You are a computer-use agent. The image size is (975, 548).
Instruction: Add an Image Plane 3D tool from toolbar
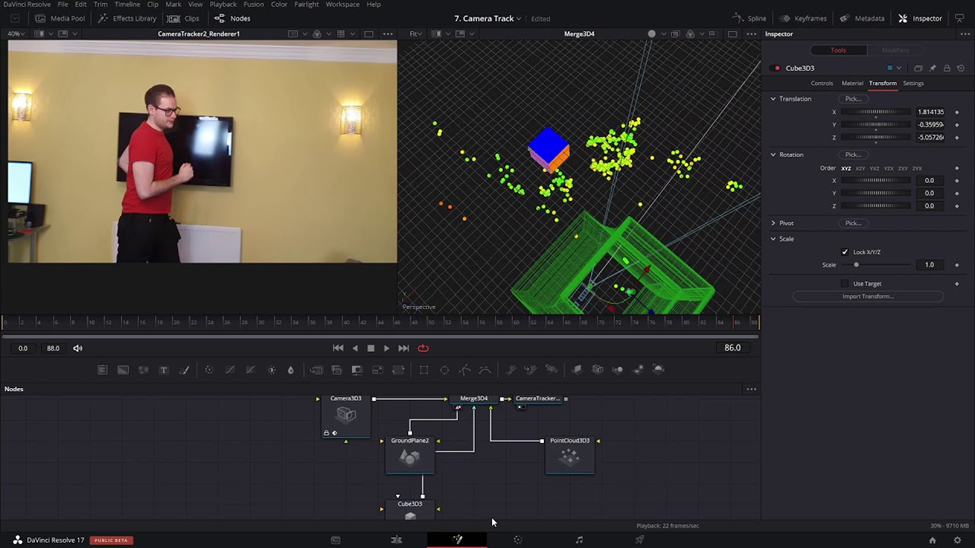tap(577, 370)
